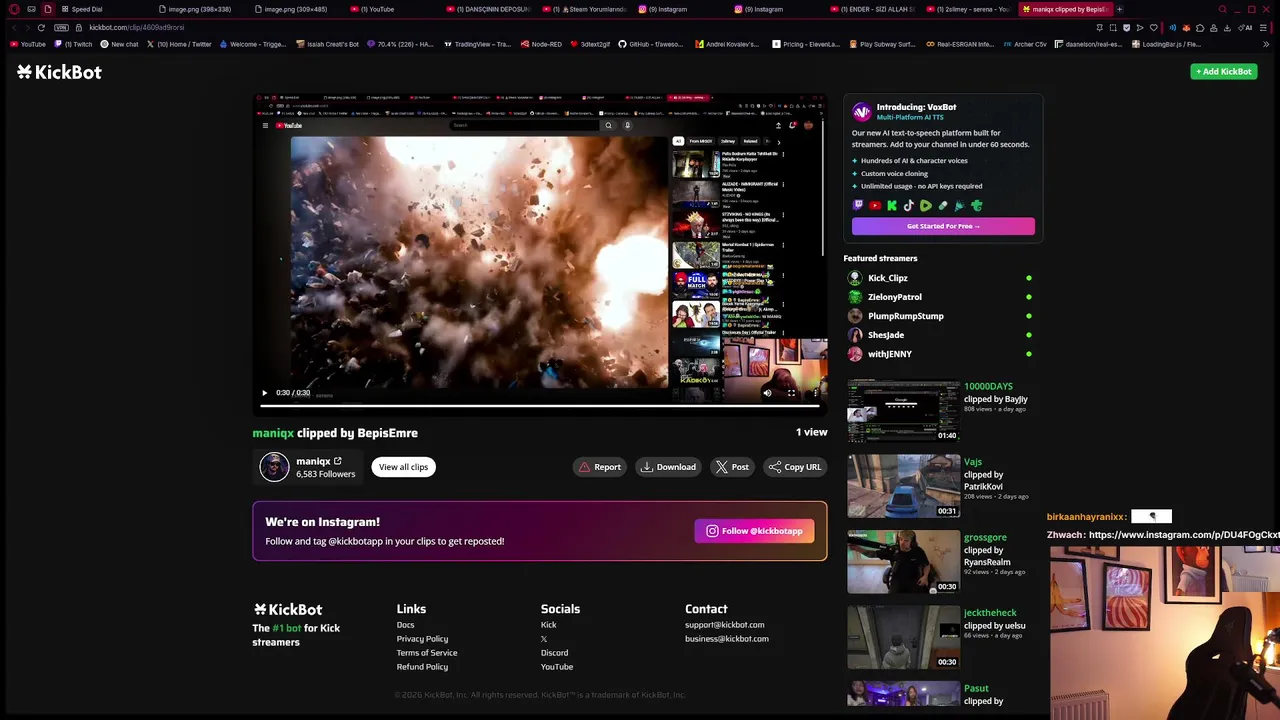1280x720 pixels.
Task: Click the Report button
Action: [599, 467]
